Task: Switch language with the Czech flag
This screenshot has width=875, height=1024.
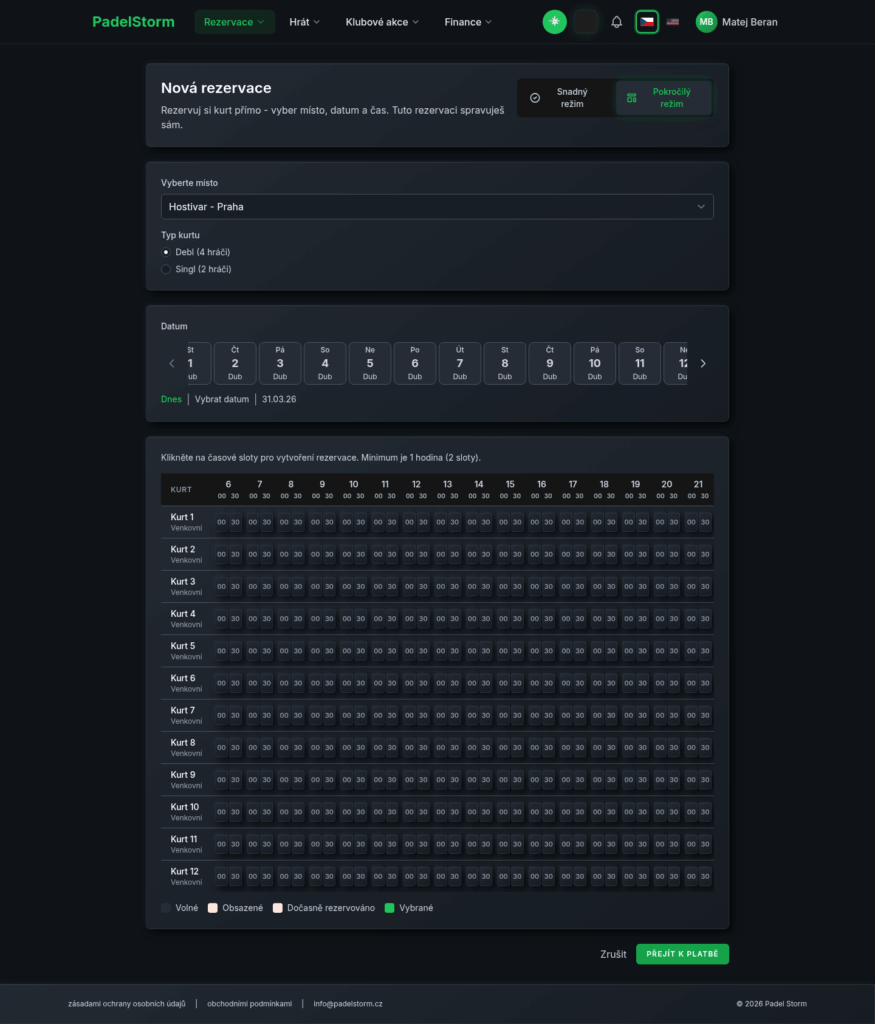Action: (x=646, y=22)
